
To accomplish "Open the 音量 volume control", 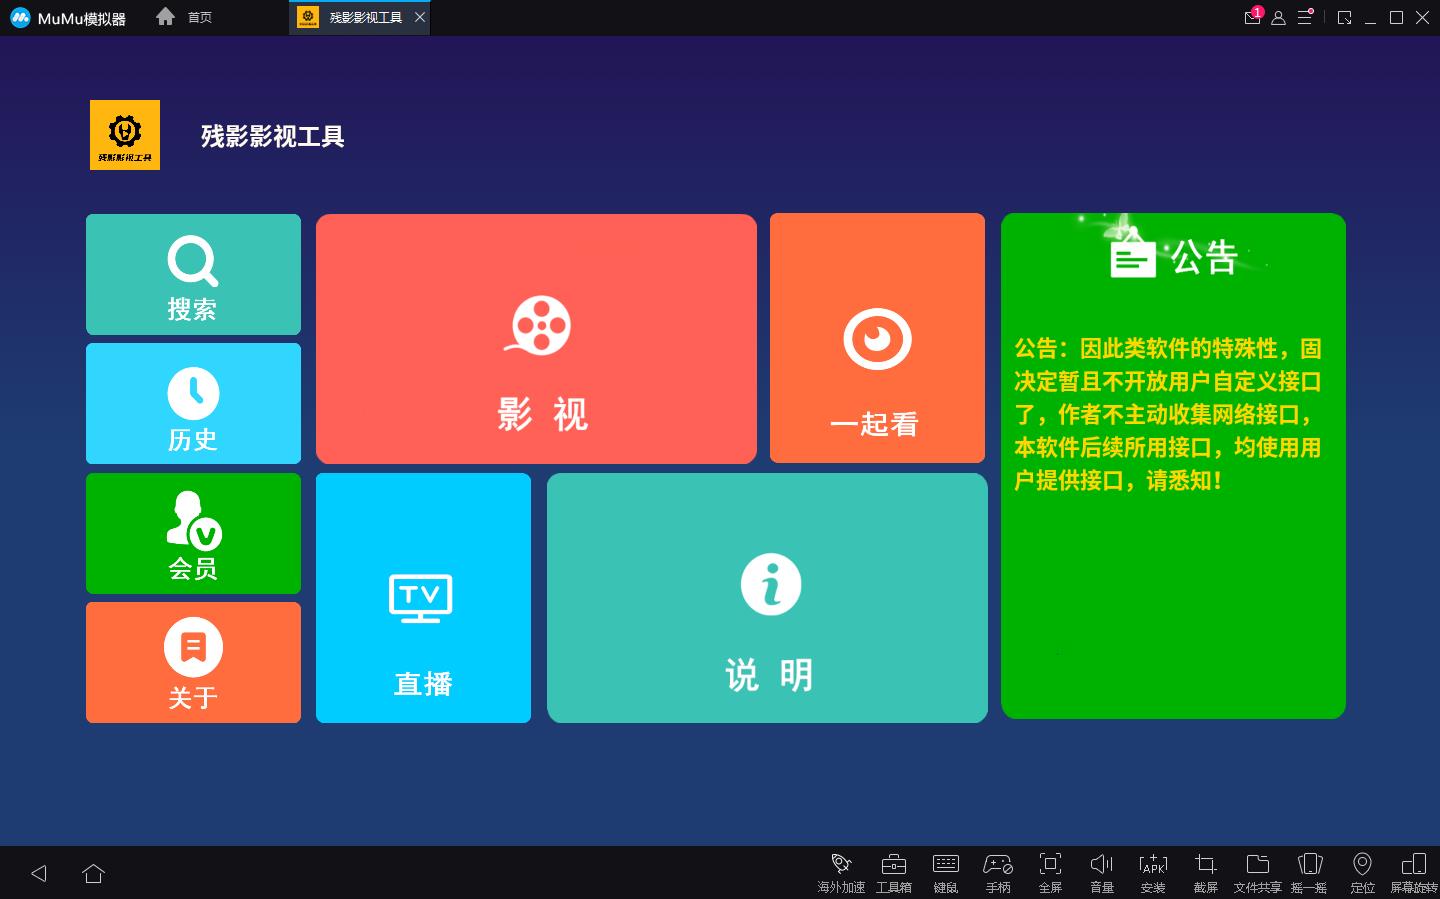I will coord(1102,872).
